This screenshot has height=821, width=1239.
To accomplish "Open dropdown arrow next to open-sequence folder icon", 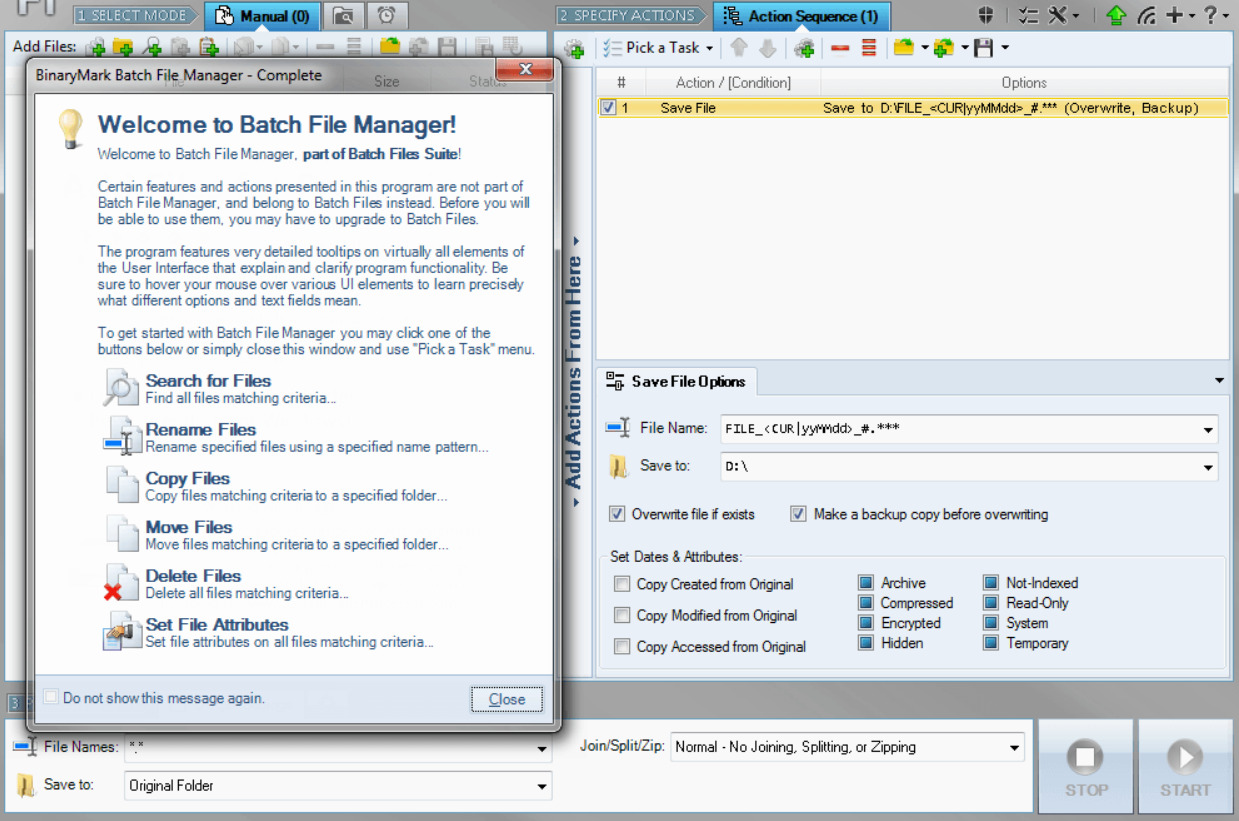I will point(924,48).
